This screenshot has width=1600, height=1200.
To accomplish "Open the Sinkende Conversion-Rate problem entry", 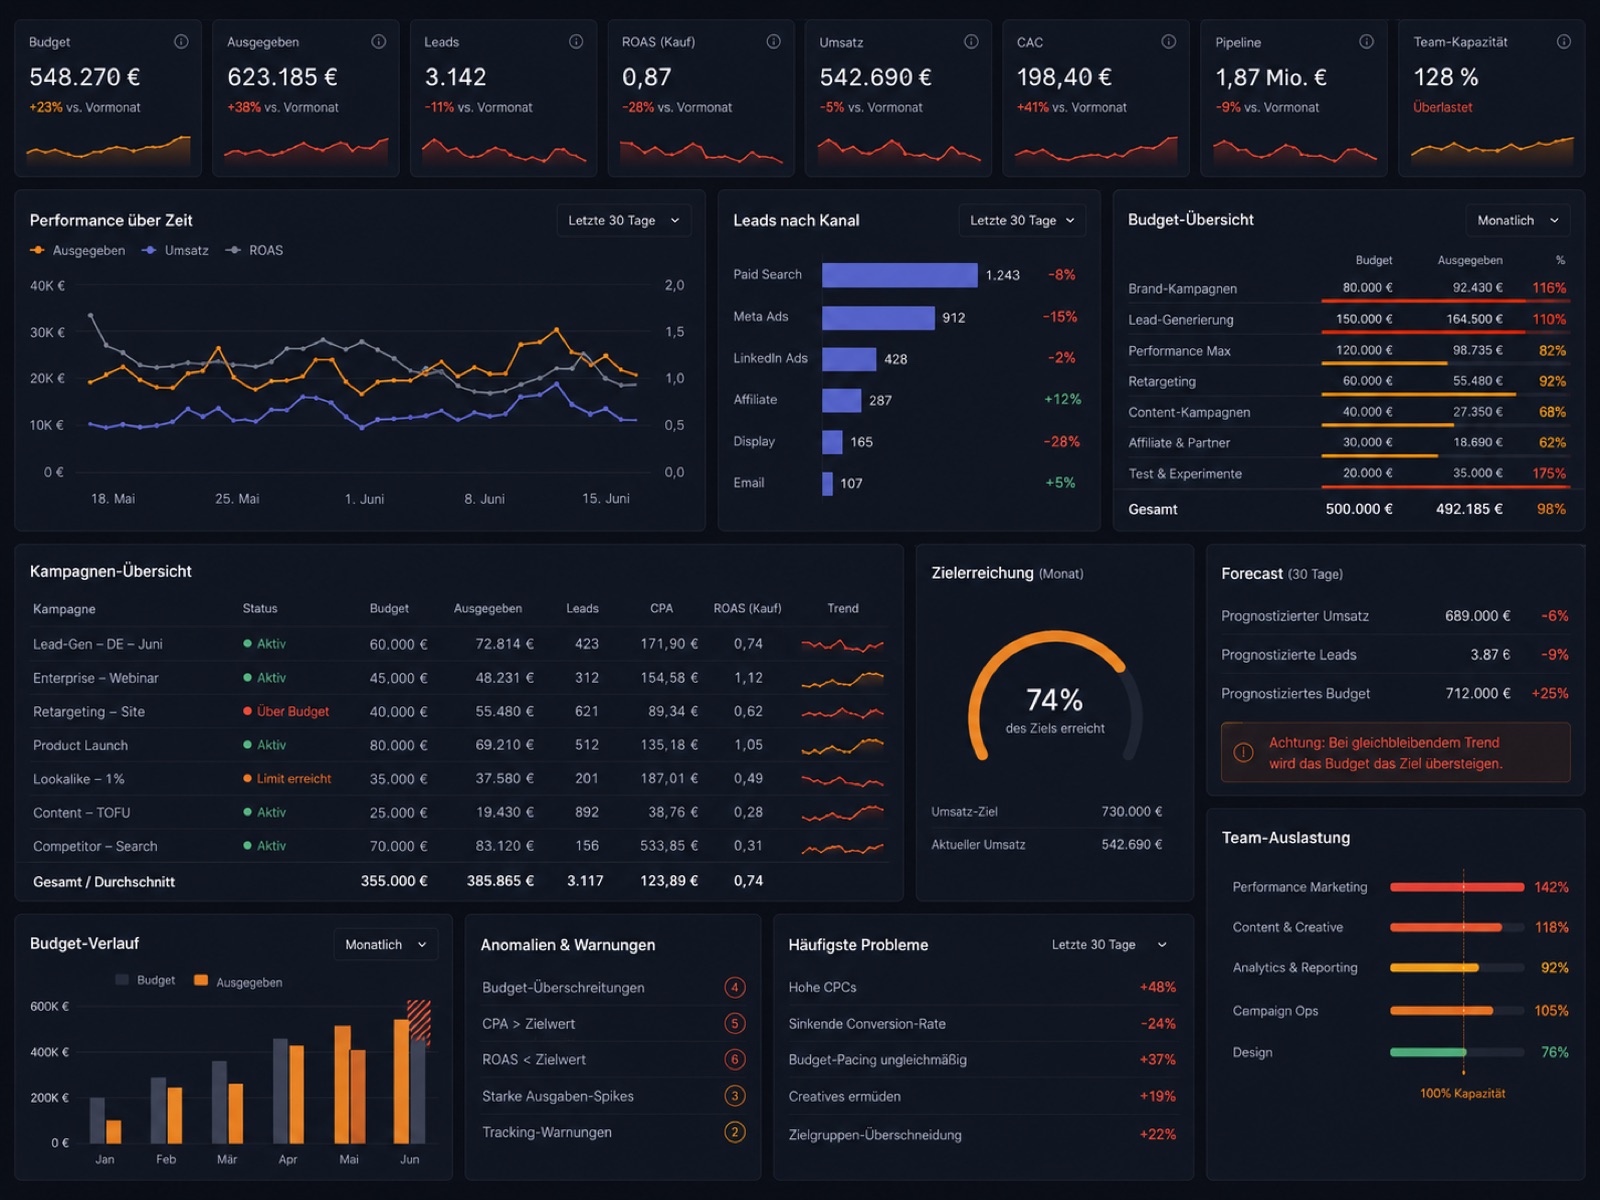I will (982, 1024).
